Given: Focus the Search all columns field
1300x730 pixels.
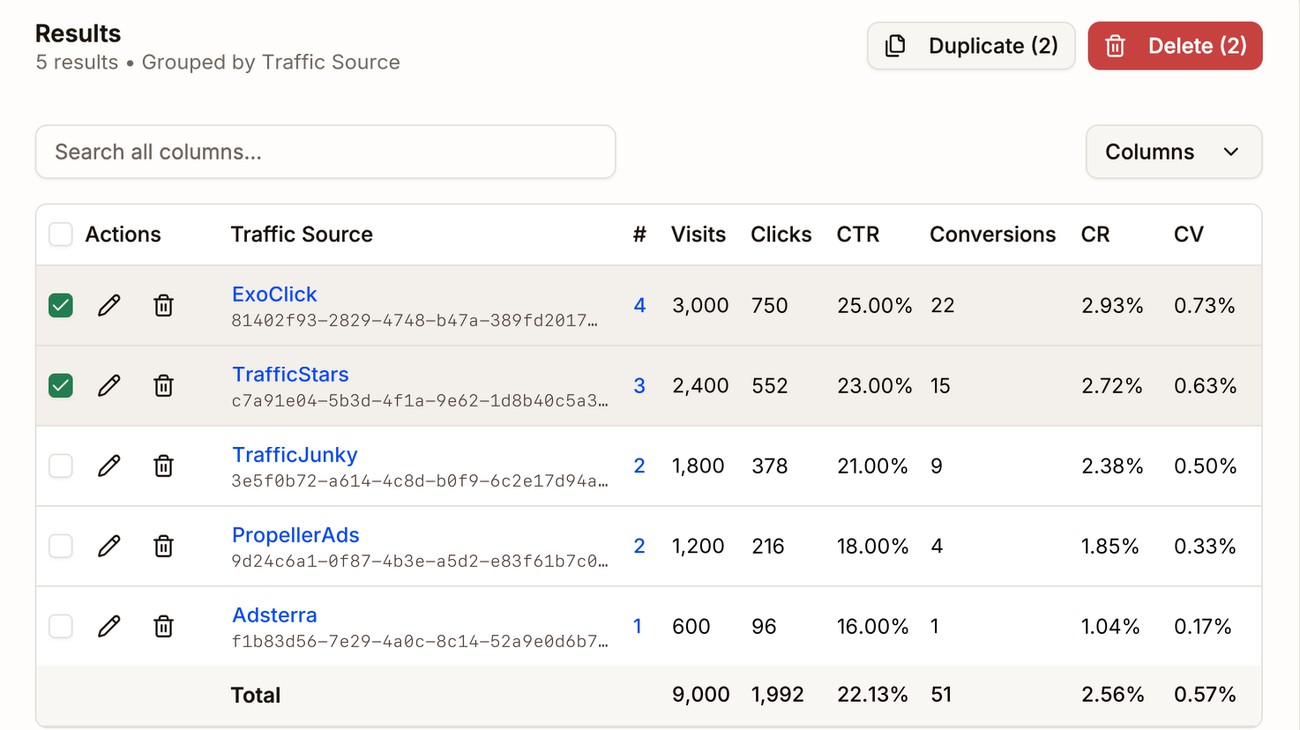Looking at the screenshot, I should pyautogui.click(x=325, y=152).
